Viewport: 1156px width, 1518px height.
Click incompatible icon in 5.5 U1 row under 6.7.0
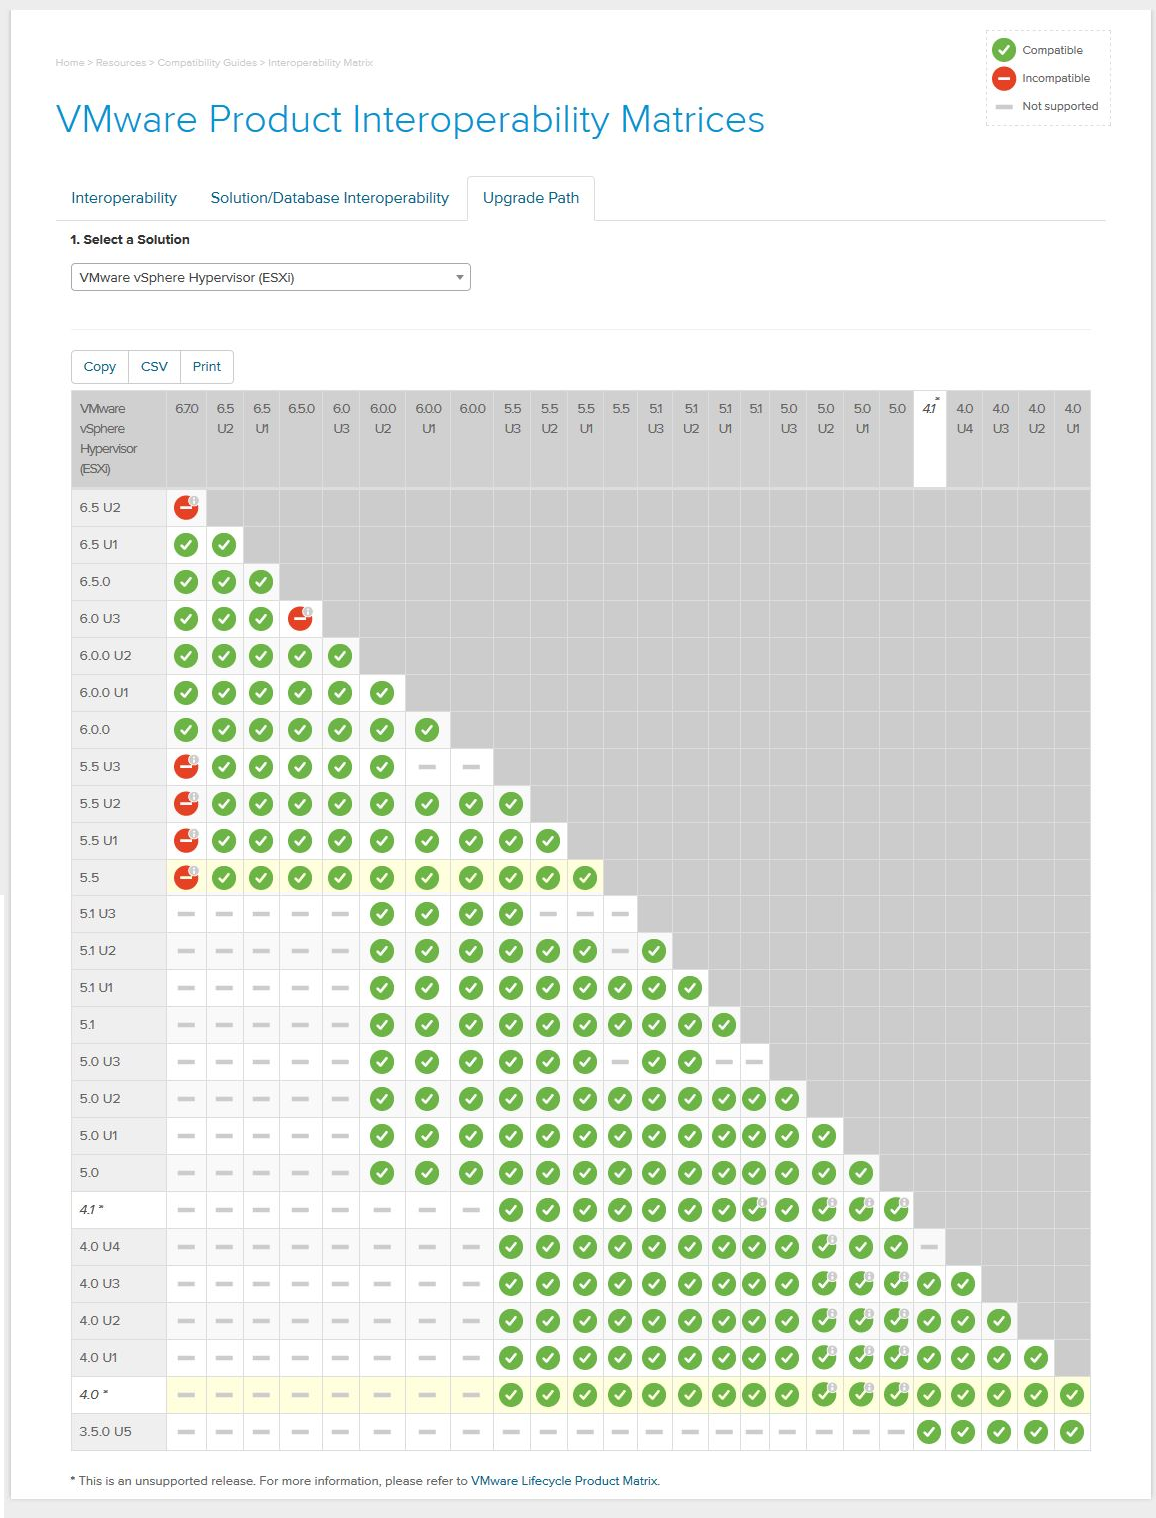tap(186, 841)
